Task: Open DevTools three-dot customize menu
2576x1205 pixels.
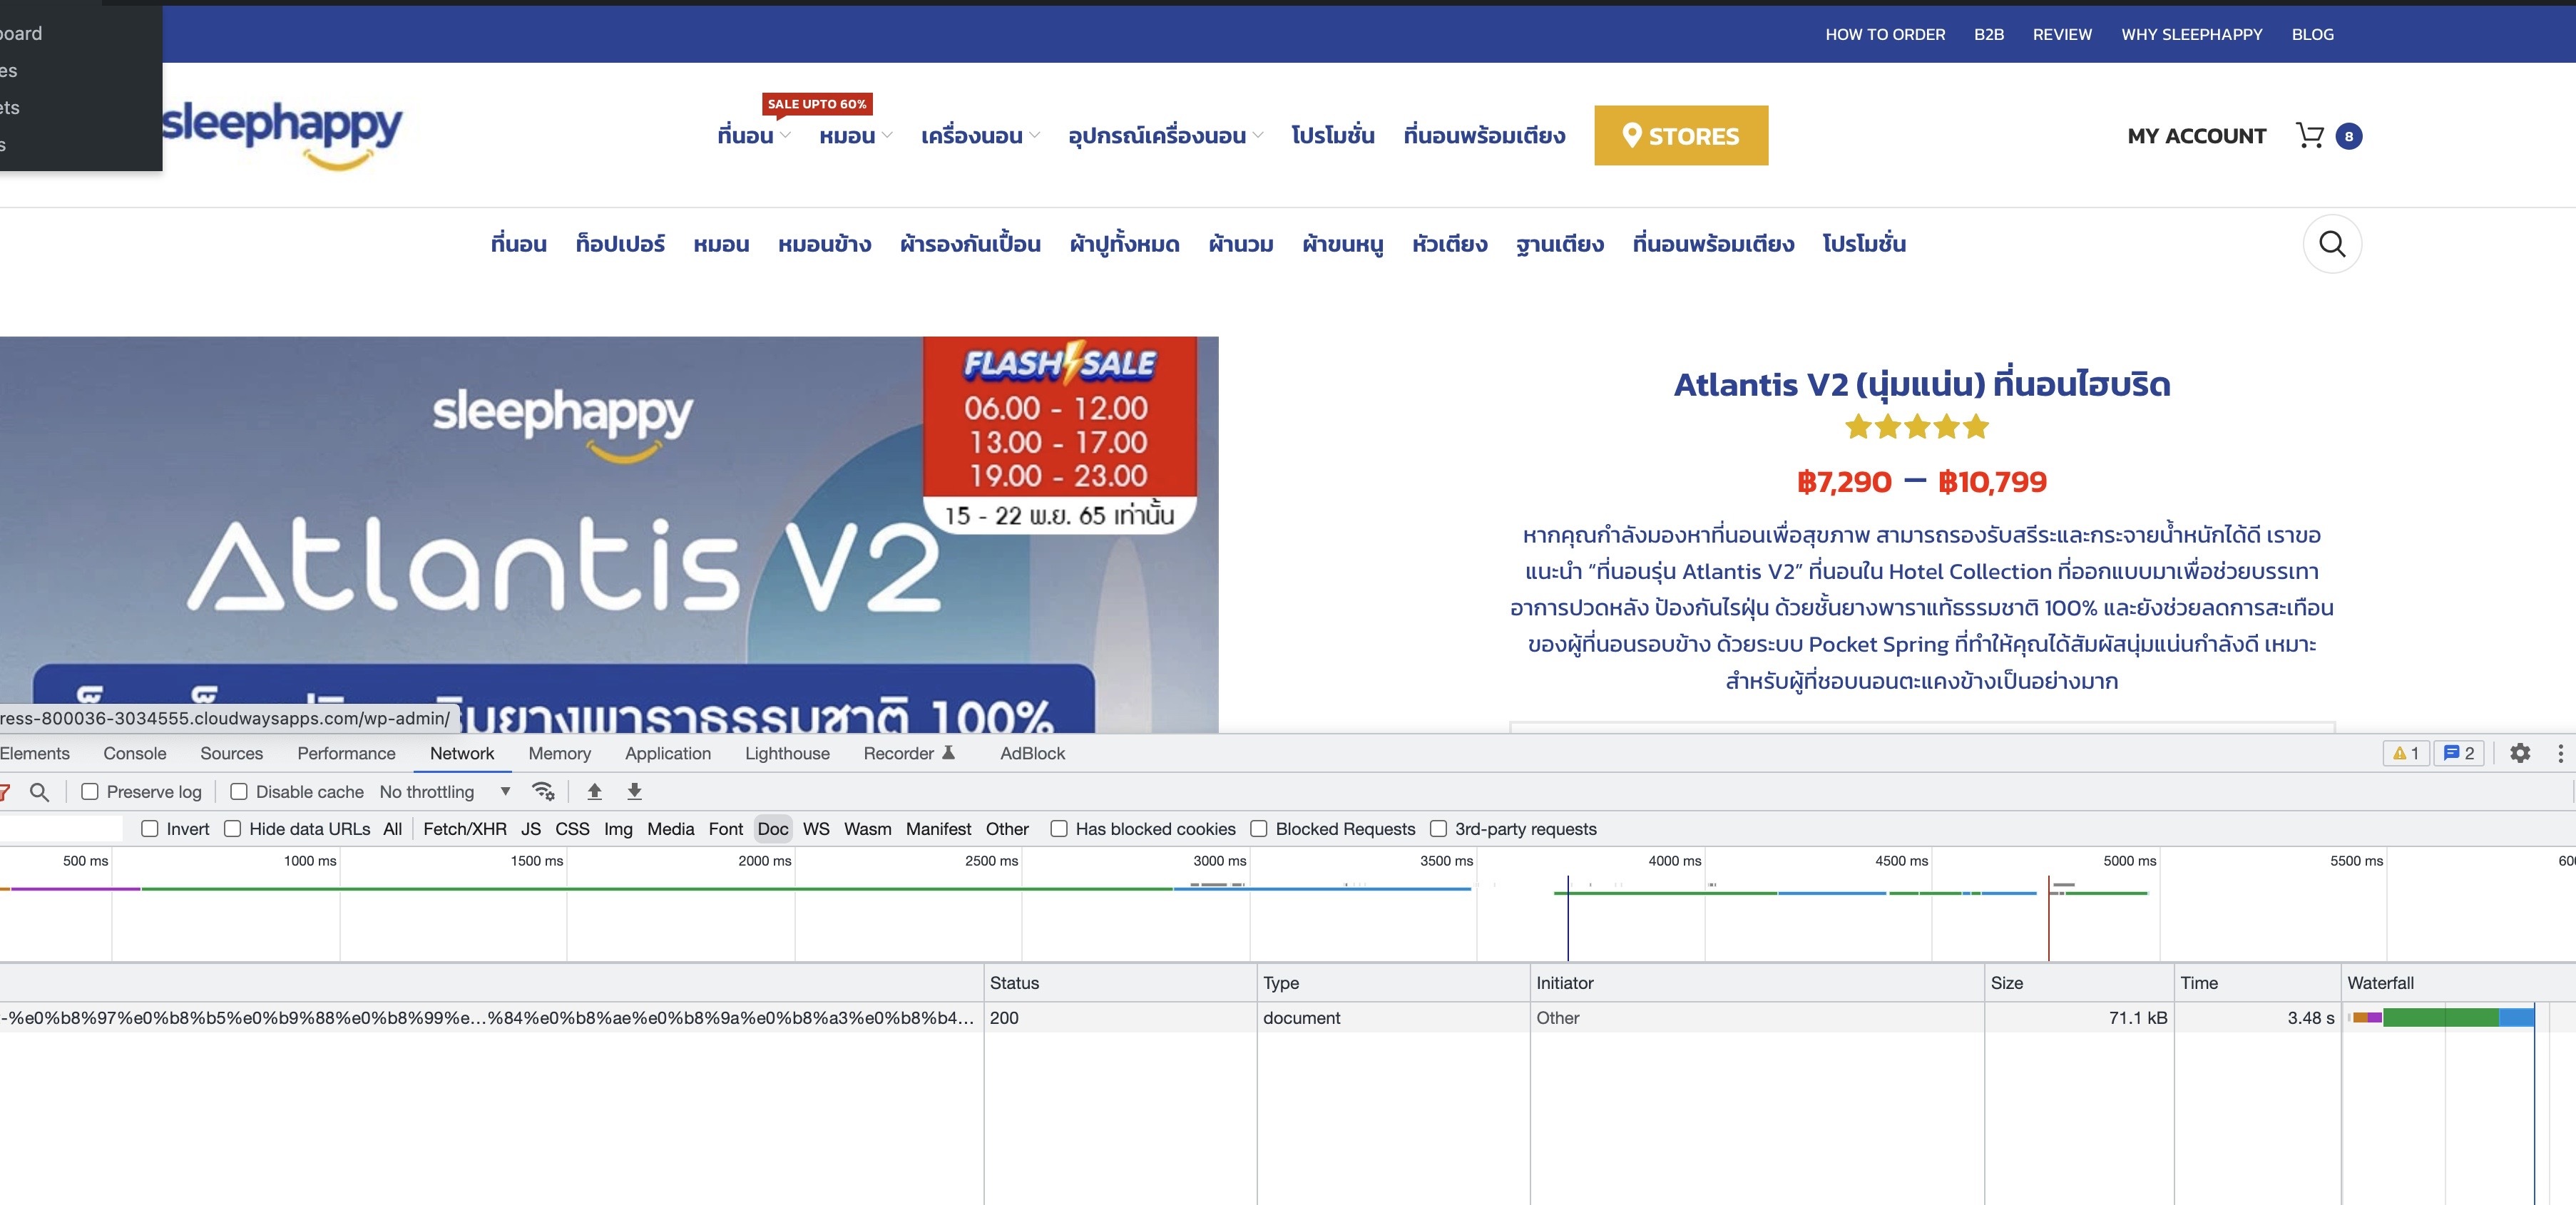Action: coord(2560,753)
